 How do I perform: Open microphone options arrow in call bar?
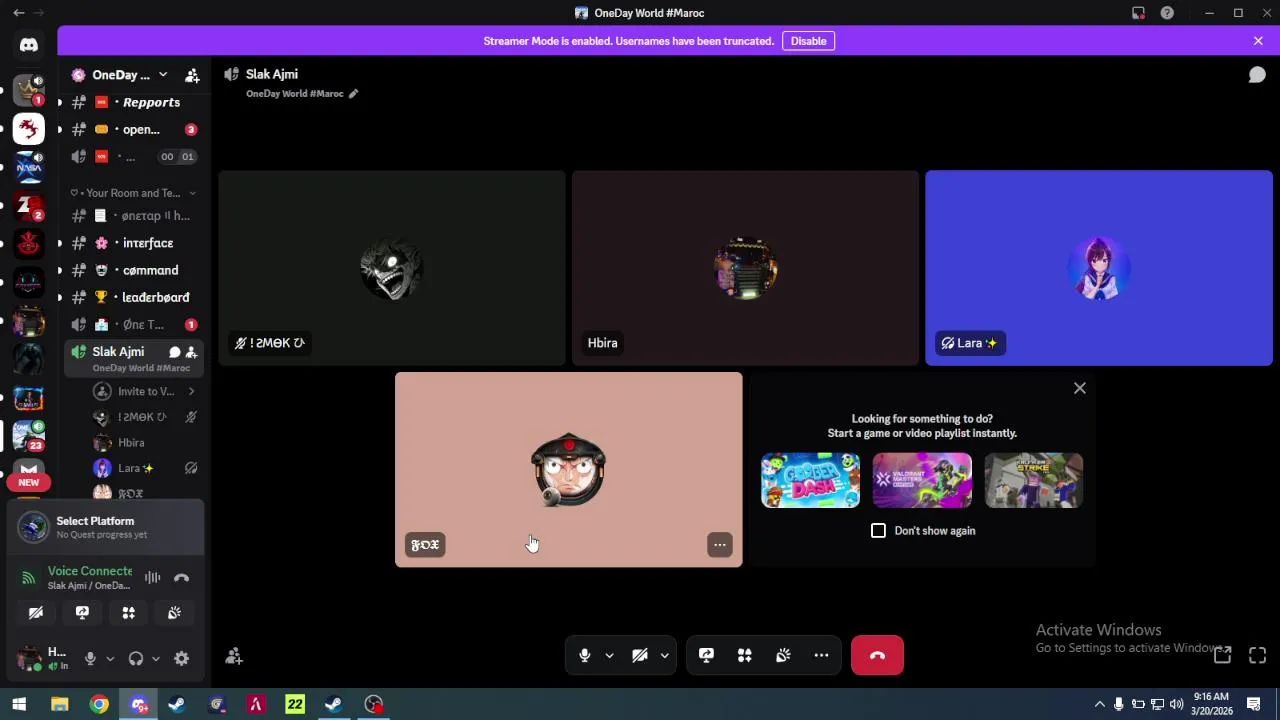point(609,656)
